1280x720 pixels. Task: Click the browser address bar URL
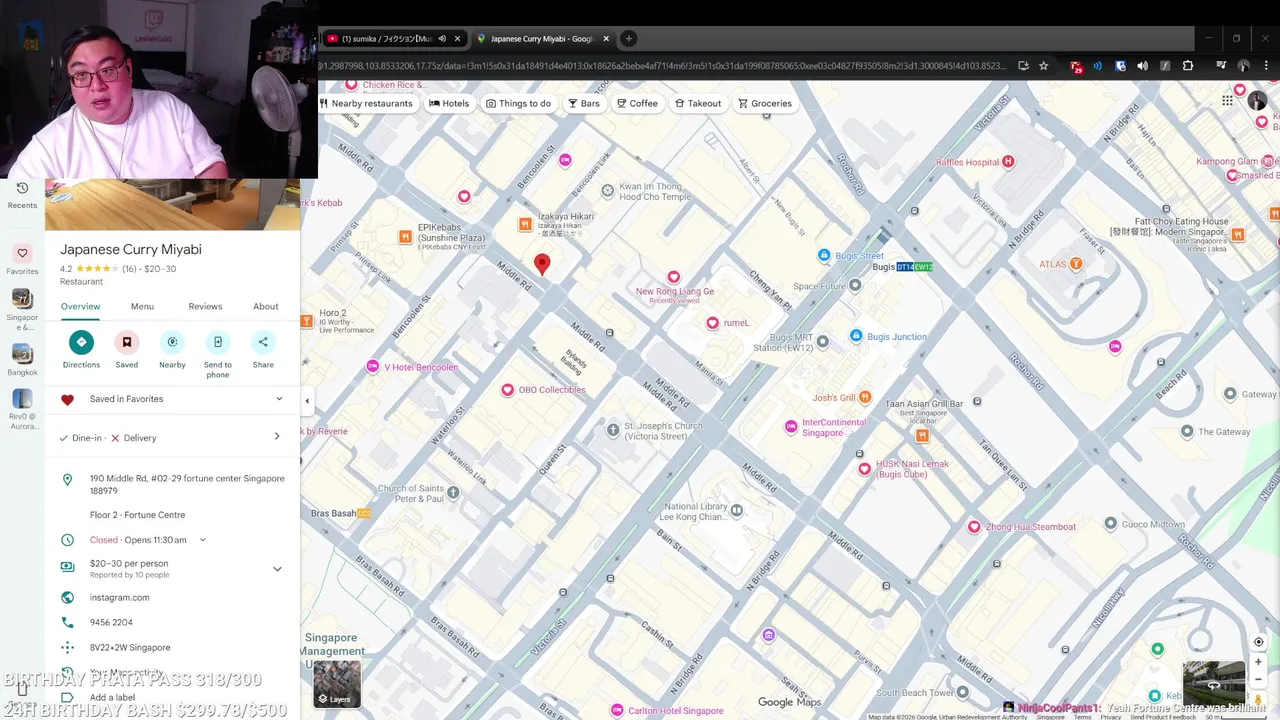tap(662, 66)
